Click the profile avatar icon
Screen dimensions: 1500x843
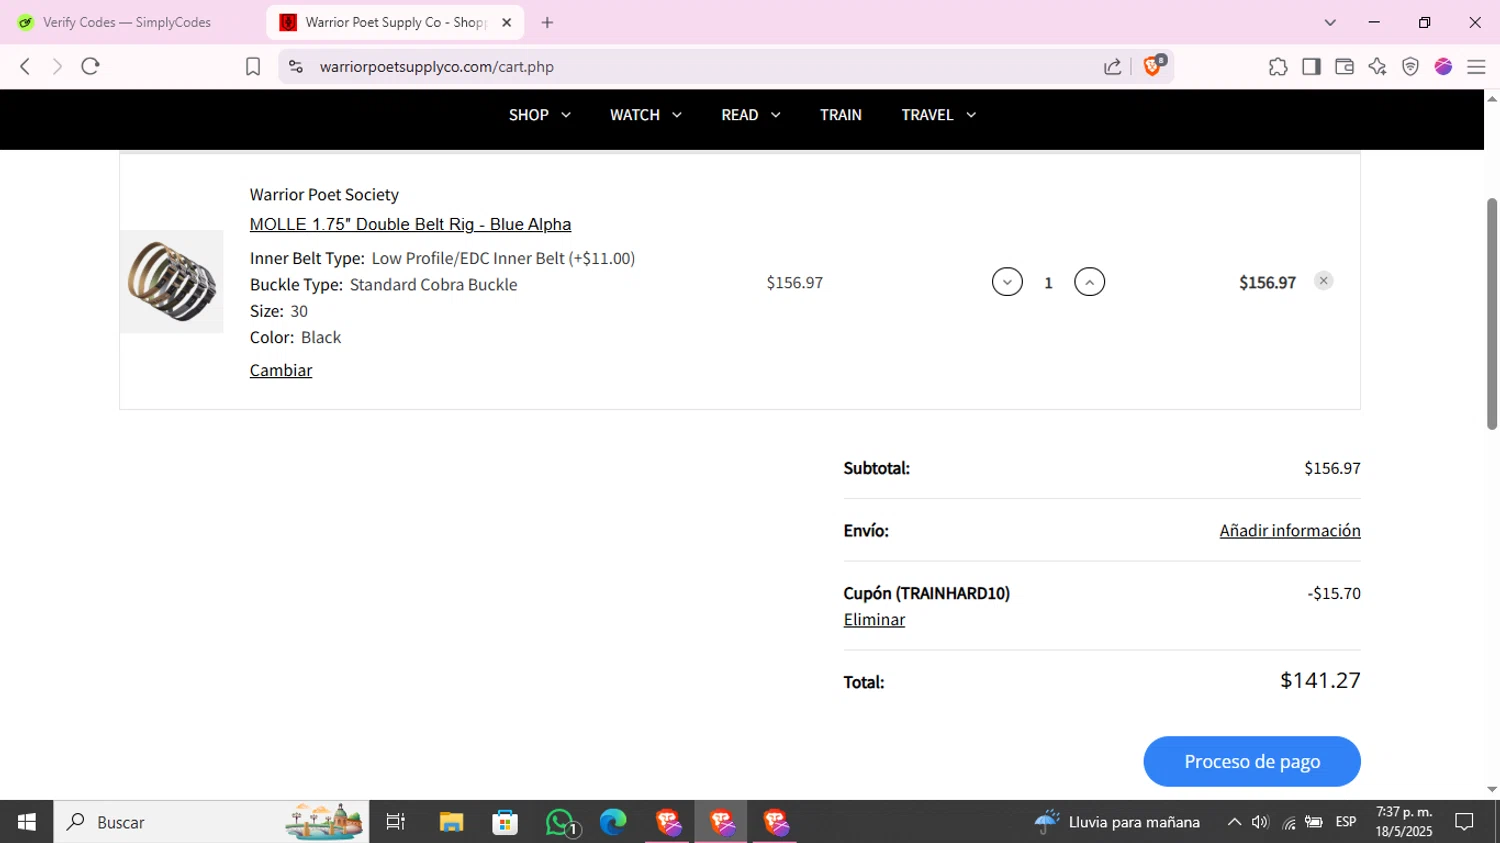[1443, 66]
